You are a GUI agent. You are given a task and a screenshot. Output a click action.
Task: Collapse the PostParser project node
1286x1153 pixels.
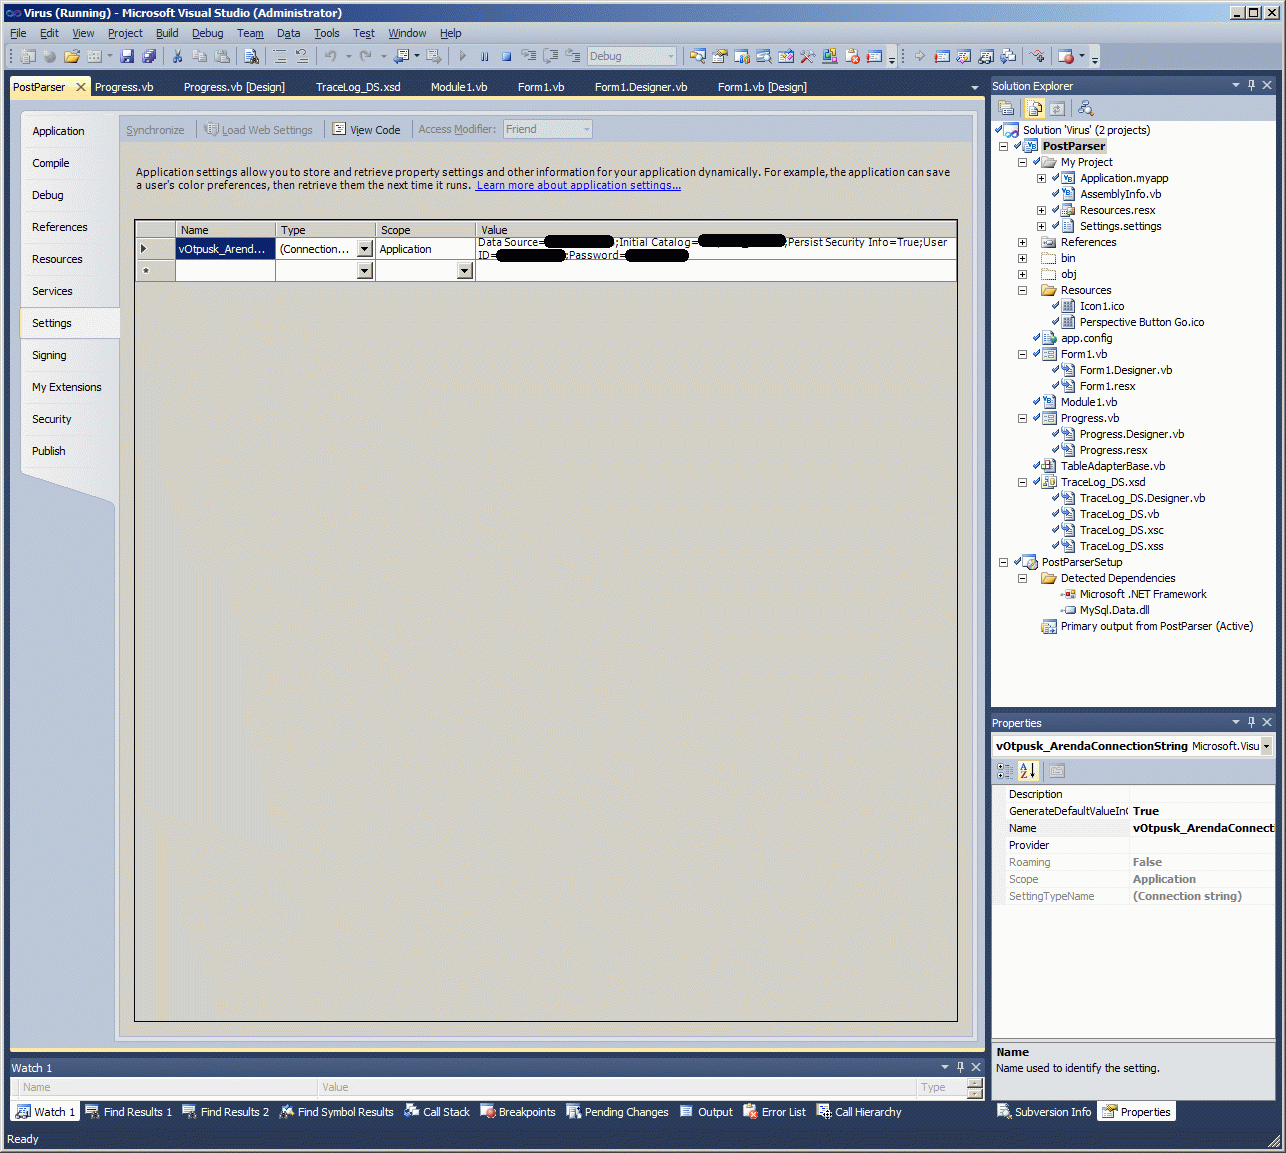click(x=1003, y=146)
